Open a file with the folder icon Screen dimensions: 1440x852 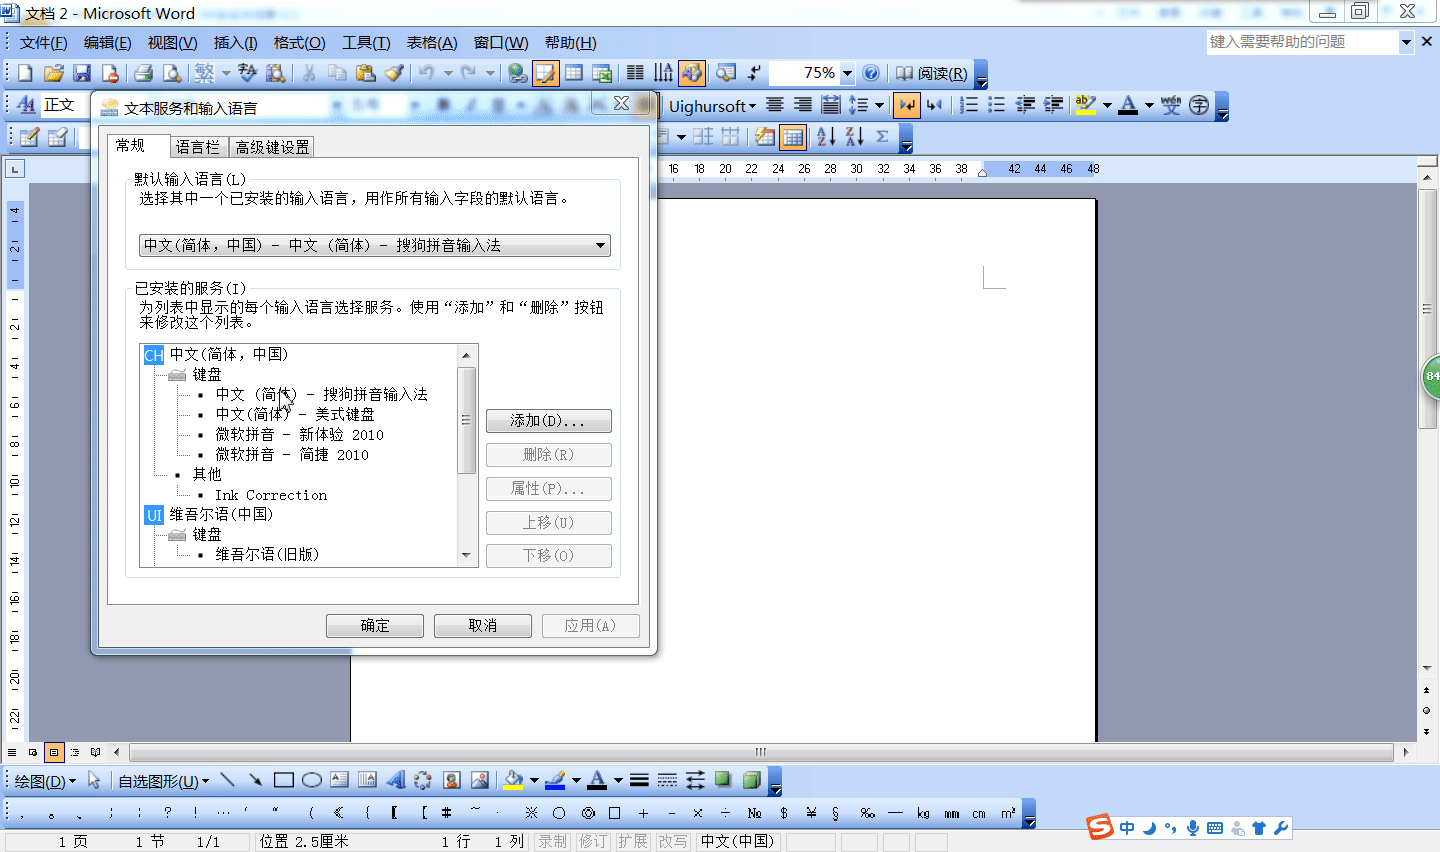[x=53, y=73]
